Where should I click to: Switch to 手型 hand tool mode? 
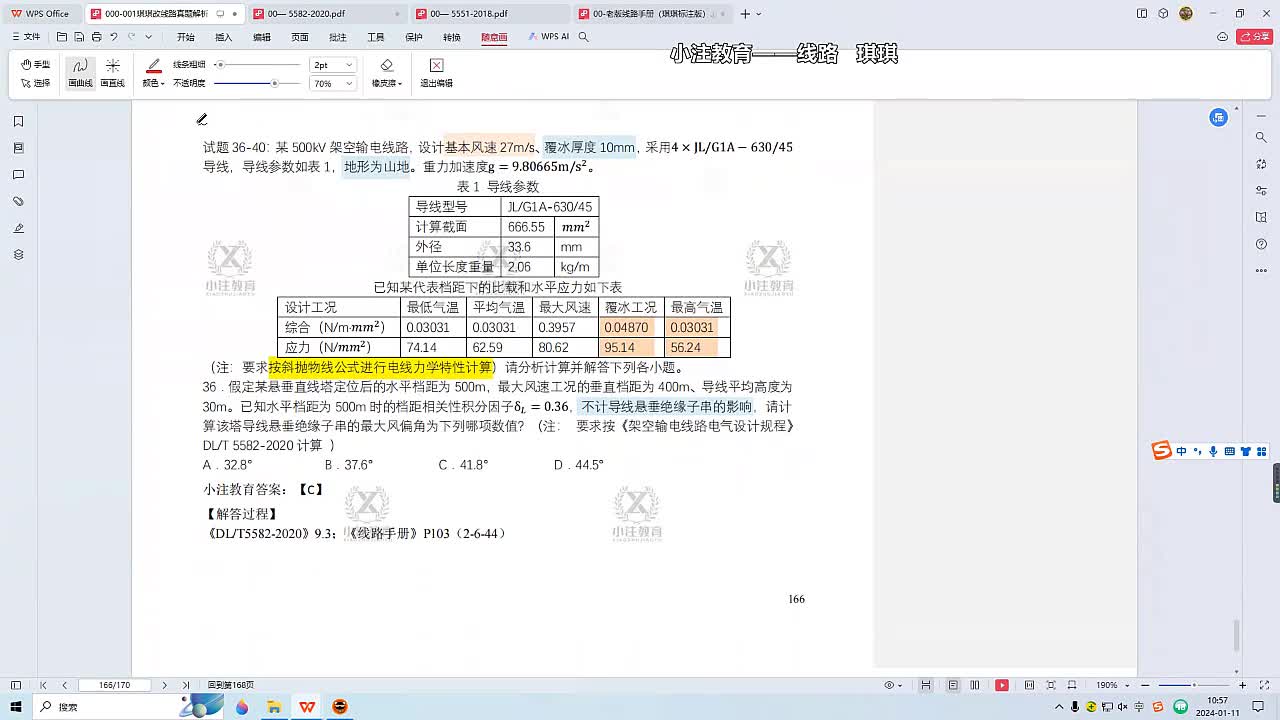pos(36,64)
